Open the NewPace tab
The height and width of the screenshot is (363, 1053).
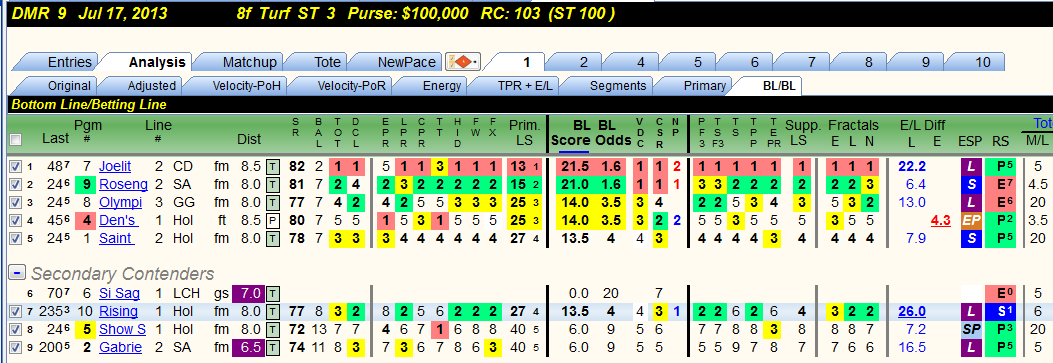(x=407, y=62)
